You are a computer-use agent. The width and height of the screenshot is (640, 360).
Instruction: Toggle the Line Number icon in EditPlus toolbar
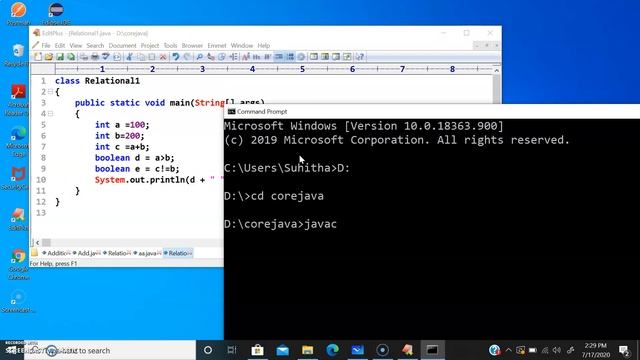[290, 57]
